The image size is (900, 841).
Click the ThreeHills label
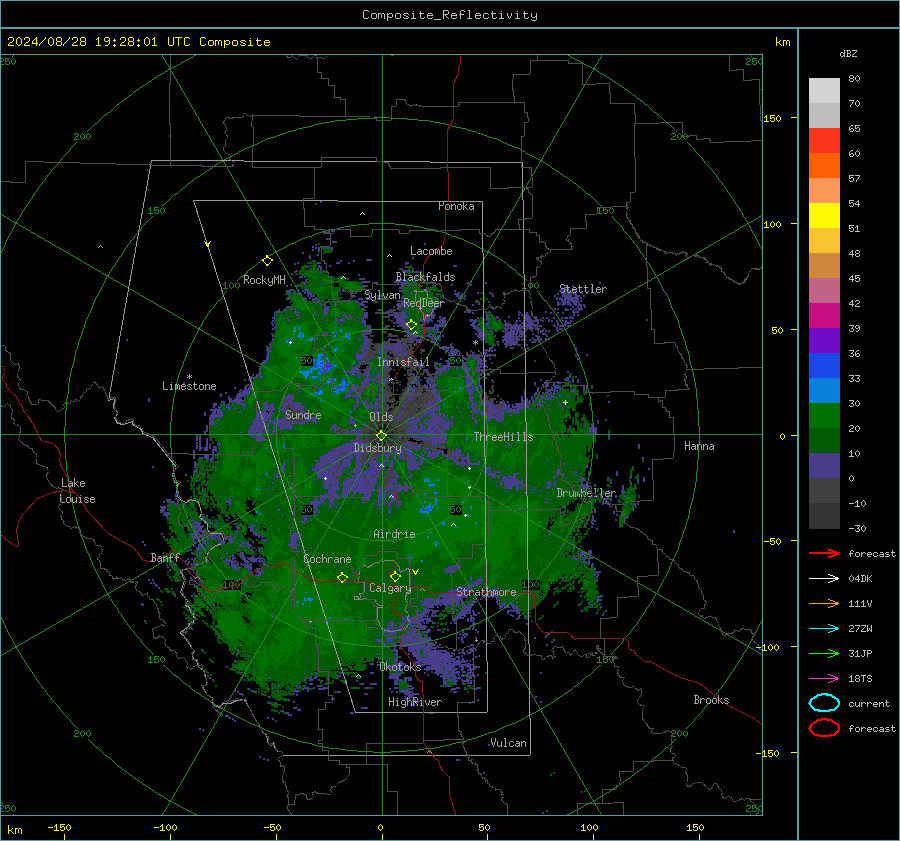pyautogui.click(x=503, y=437)
